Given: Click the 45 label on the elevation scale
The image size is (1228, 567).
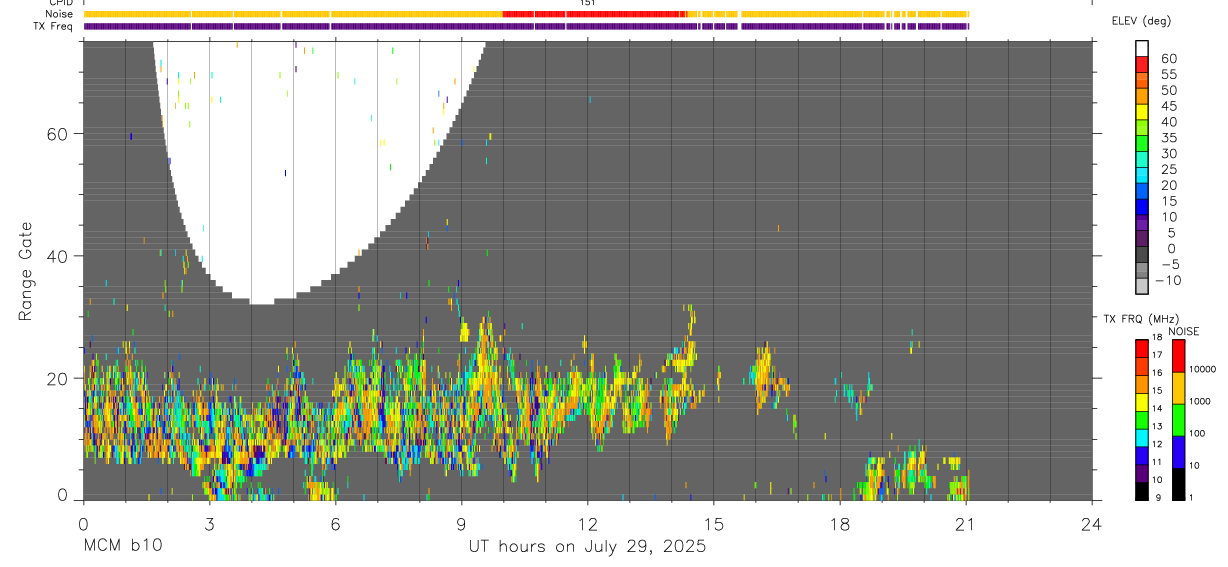Looking at the screenshot, I should point(1168,106).
